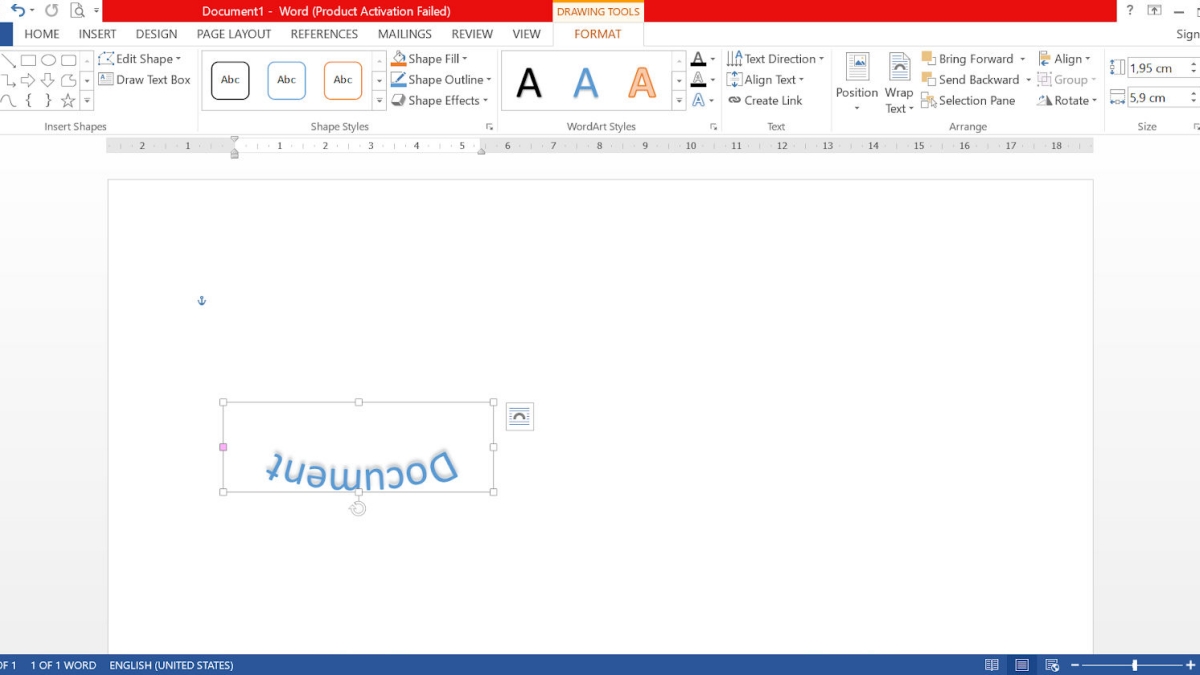Open Print Preview from the quick access toolbar
This screenshot has height=675, width=1200.
point(77,11)
